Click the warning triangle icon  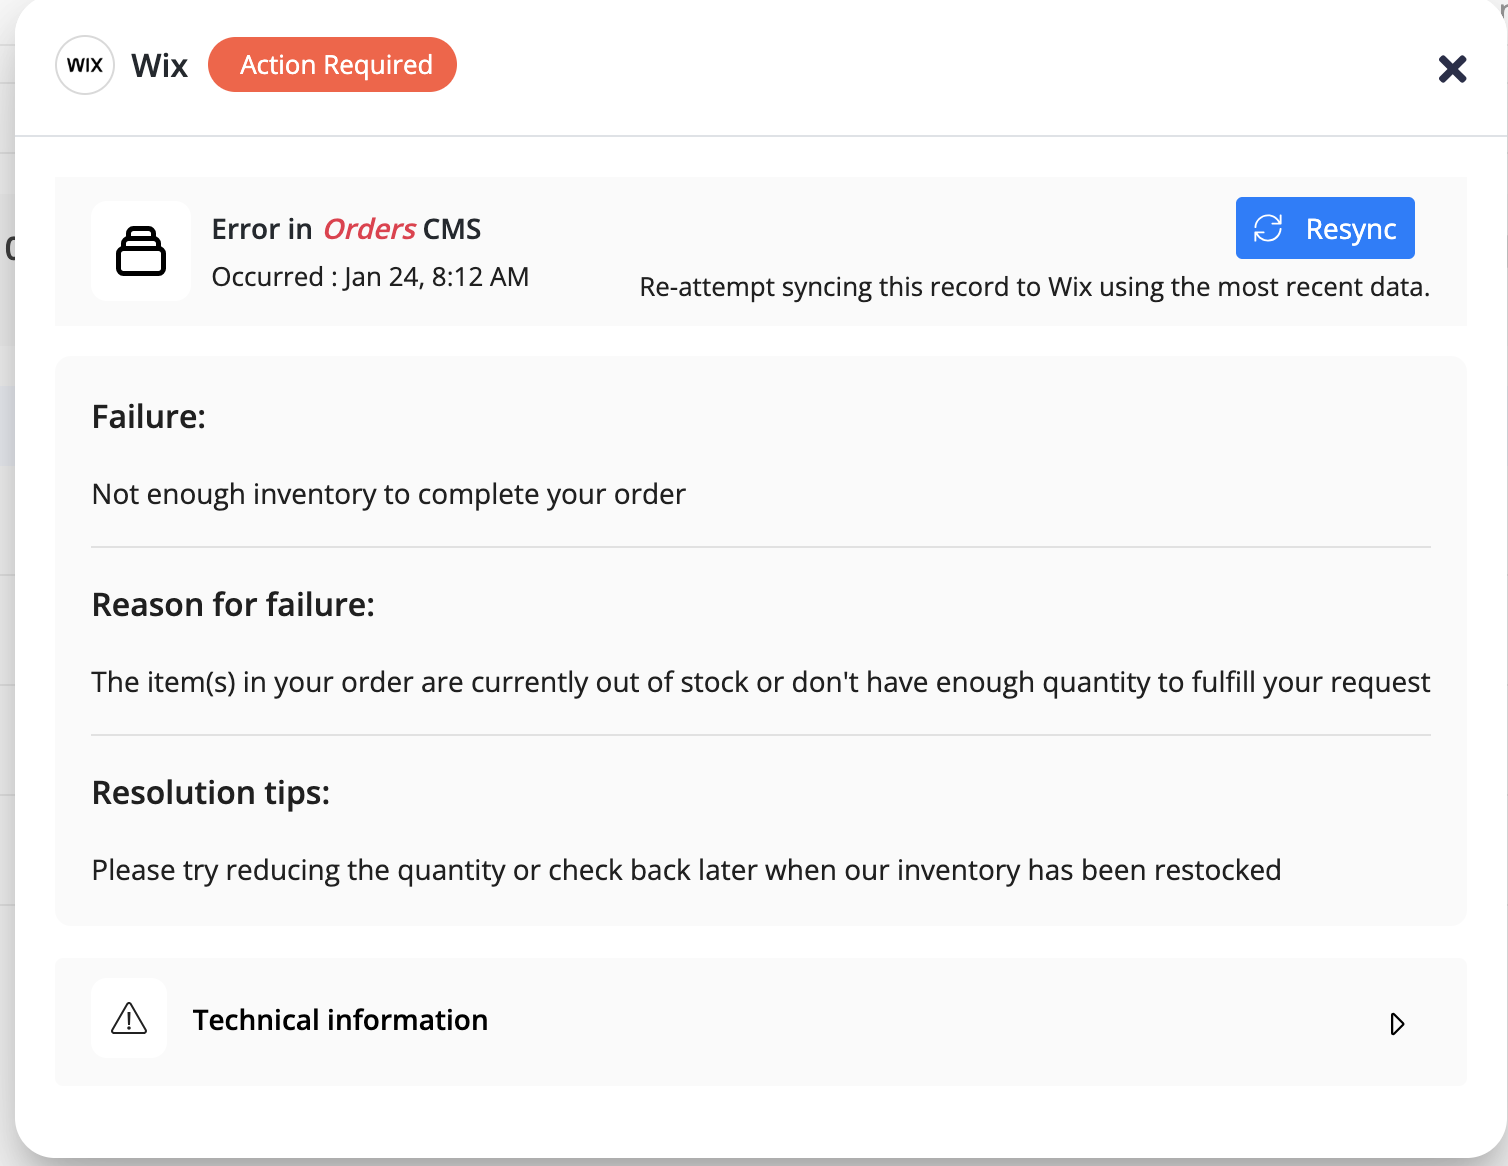coord(129,1019)
